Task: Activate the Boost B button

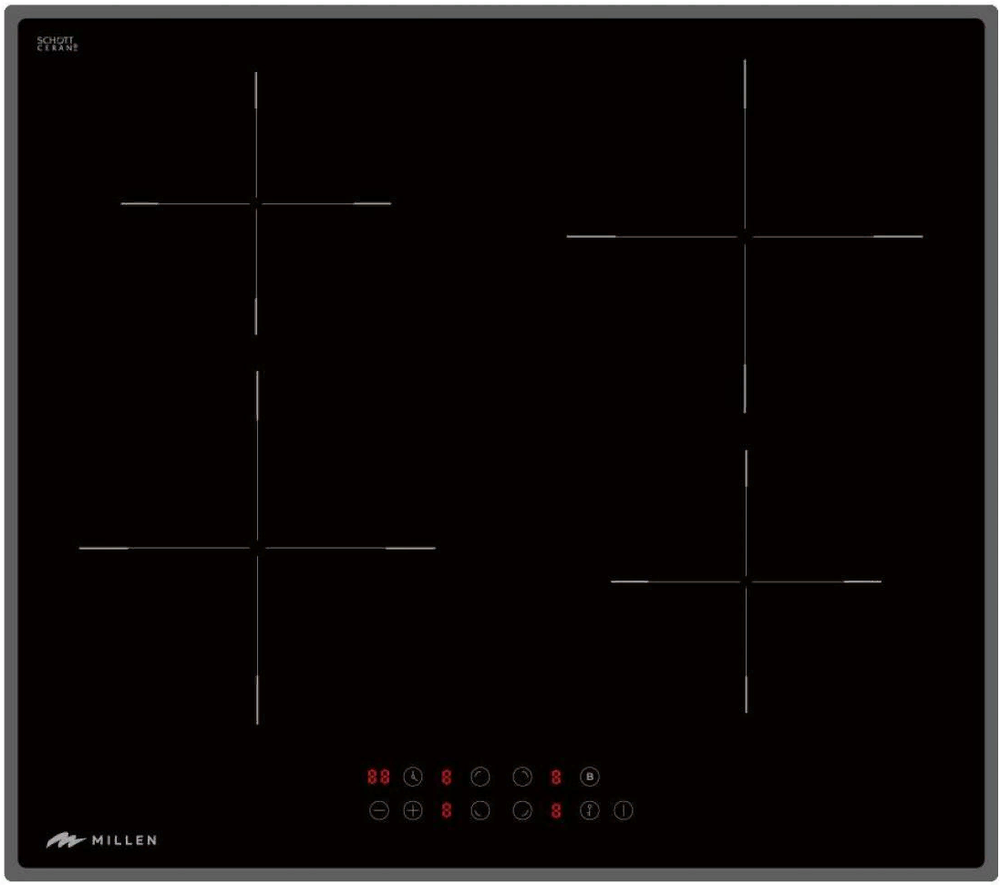Action: point(590,776)
